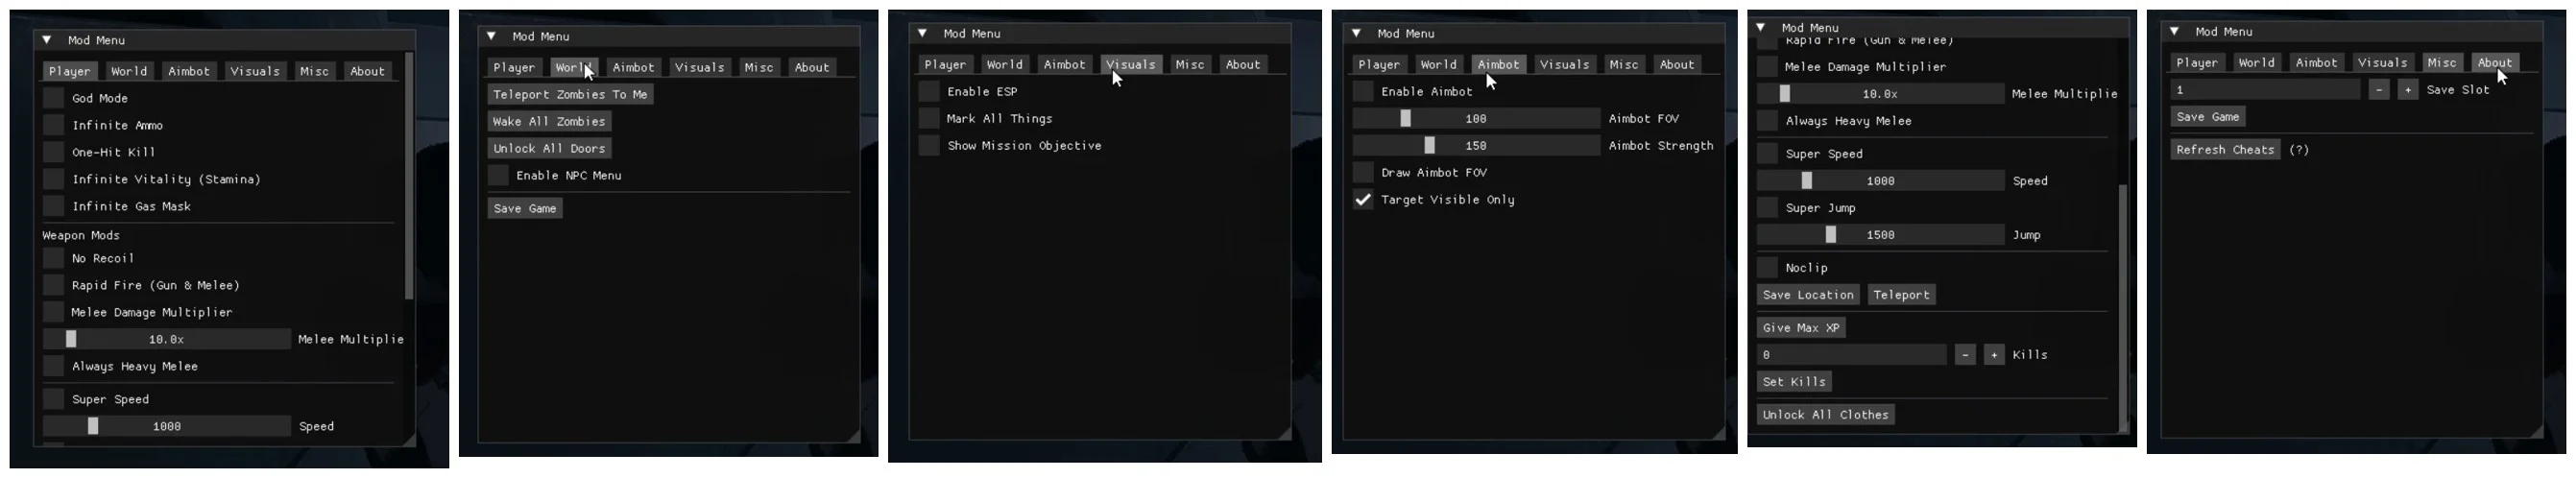This screenshot has width=2576, height=478.
Task: Uncheck Target Visible Only
Action: point(1363,200)
